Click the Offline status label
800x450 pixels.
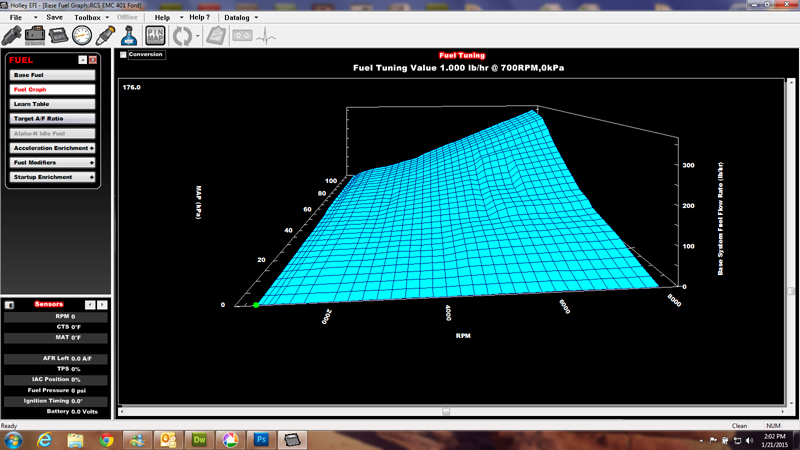pos(128,17)
